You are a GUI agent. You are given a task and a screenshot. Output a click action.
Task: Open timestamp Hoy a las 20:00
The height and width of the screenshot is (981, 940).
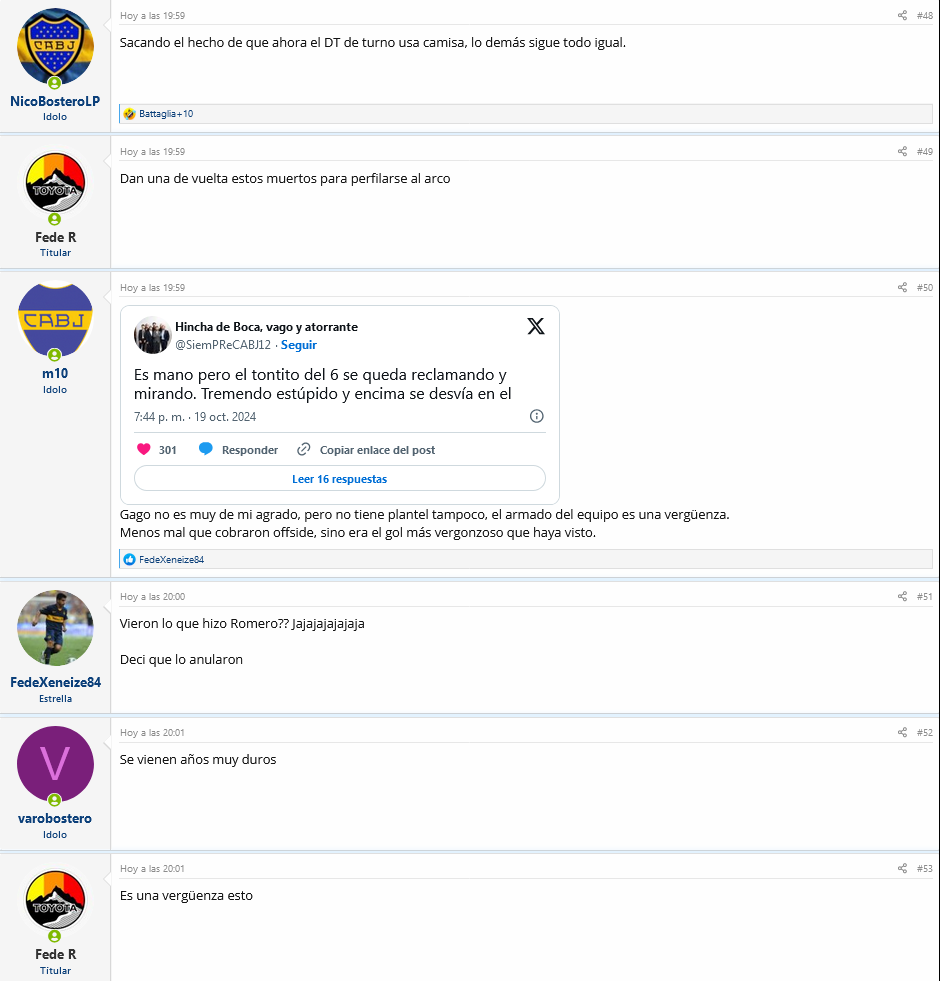click(153, 597)
